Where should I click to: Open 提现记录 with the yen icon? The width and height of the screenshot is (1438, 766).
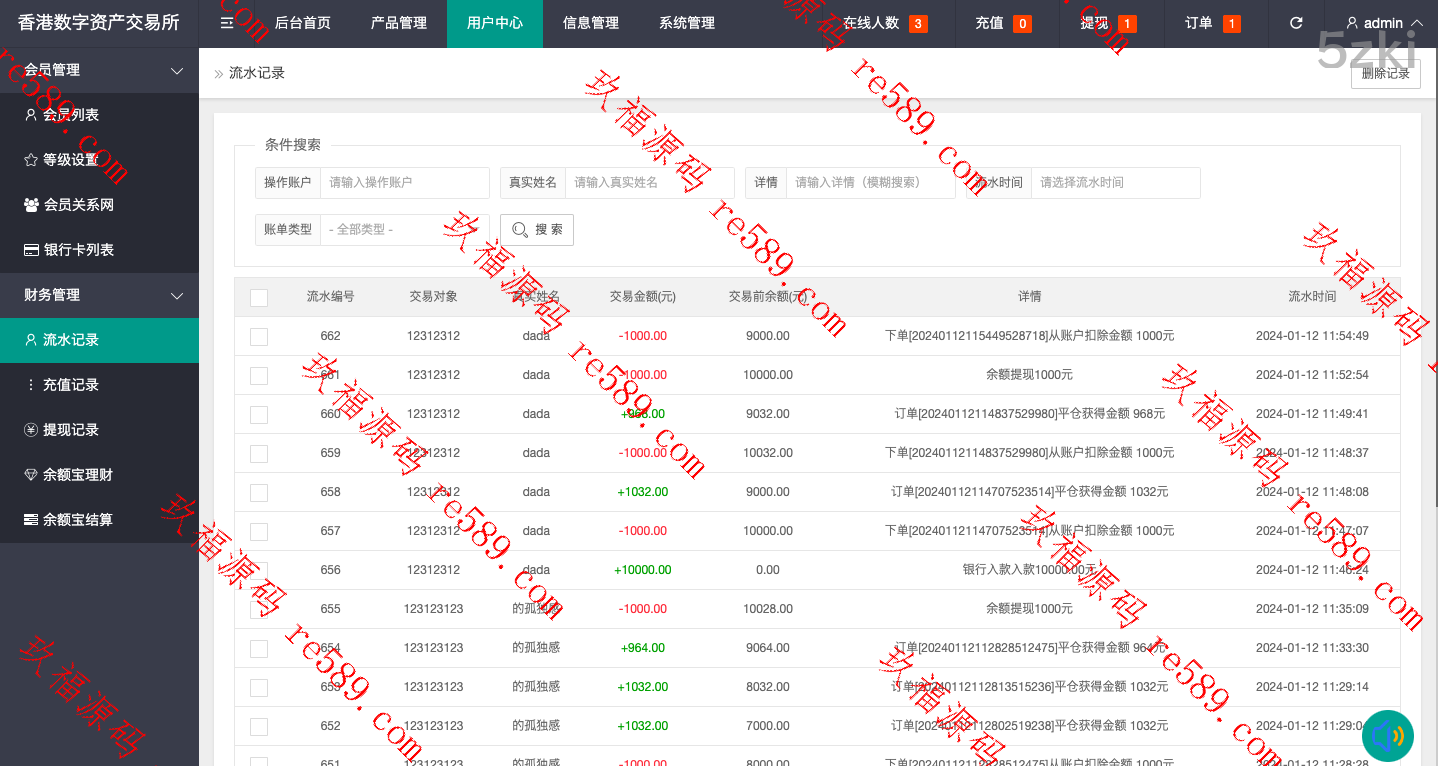[31, 430]
